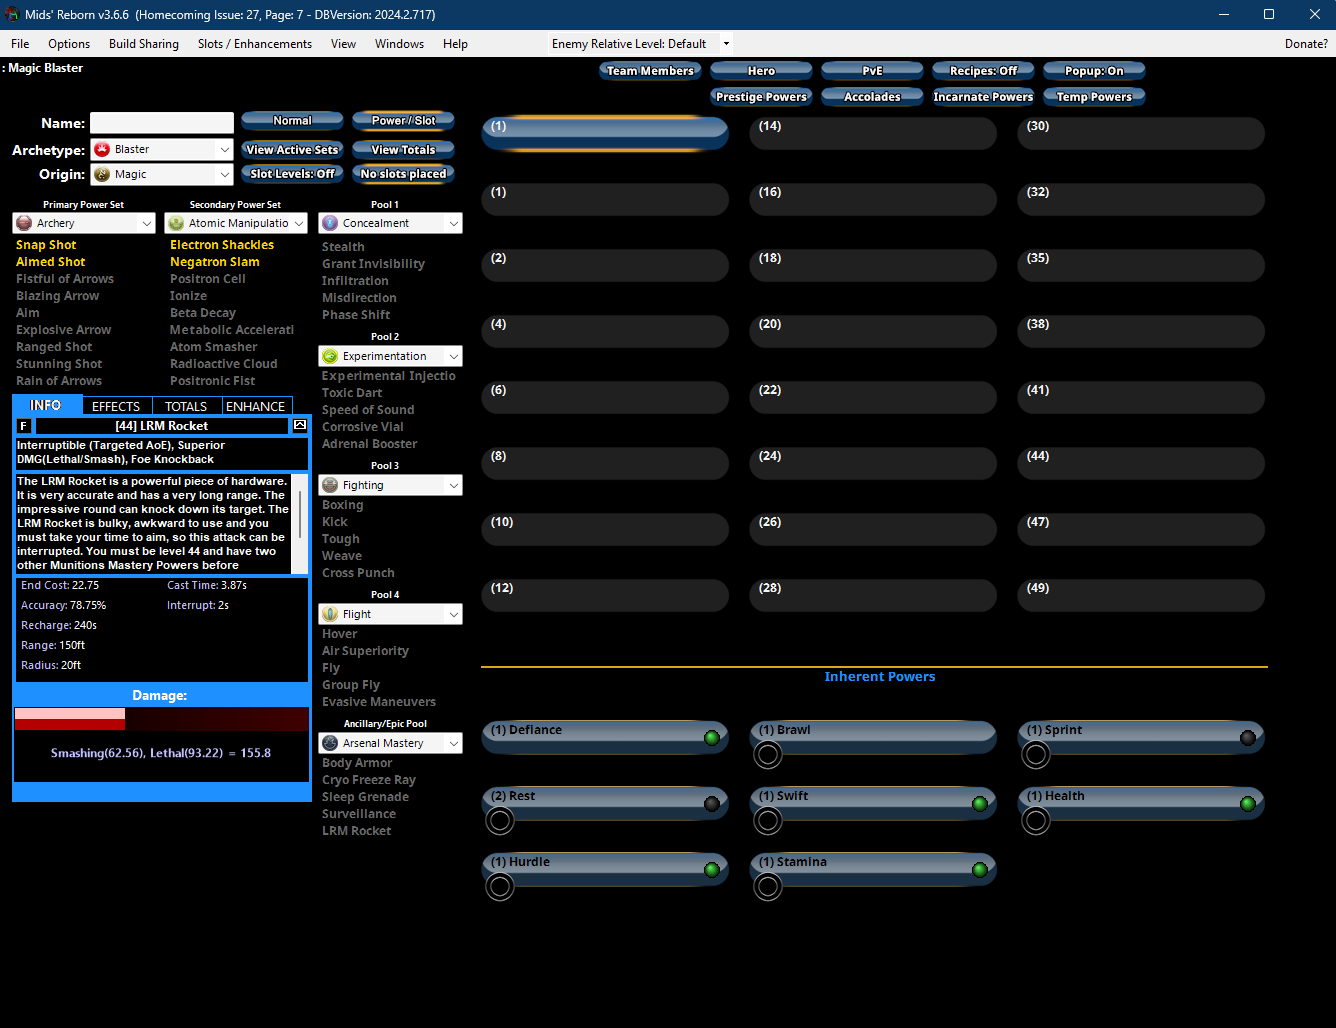The width and height of the screenshot is (1336, 1028).
Task: Click the character Name input field
Action: click(x=162, y=123)
